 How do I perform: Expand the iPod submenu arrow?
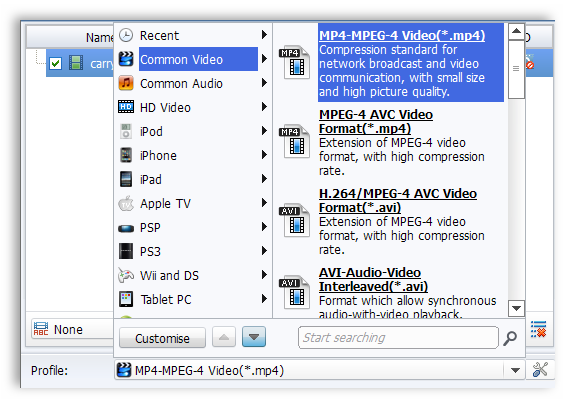pyautogui.click(x=264, y=131)
